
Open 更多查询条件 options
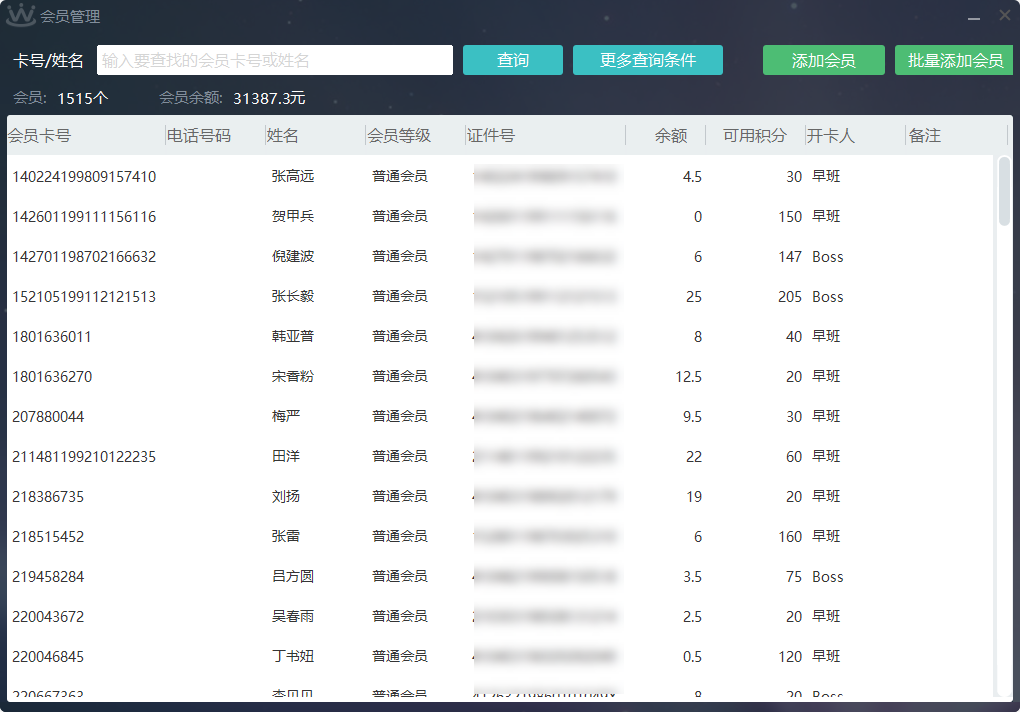(x=648, y=60)
